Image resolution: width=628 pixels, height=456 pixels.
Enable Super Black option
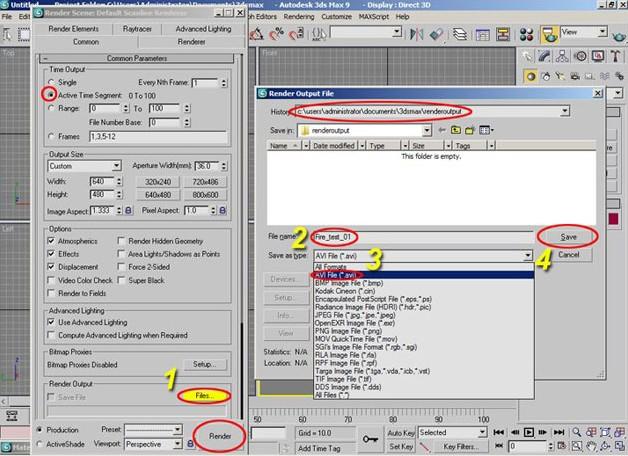(x=121, y=280)
